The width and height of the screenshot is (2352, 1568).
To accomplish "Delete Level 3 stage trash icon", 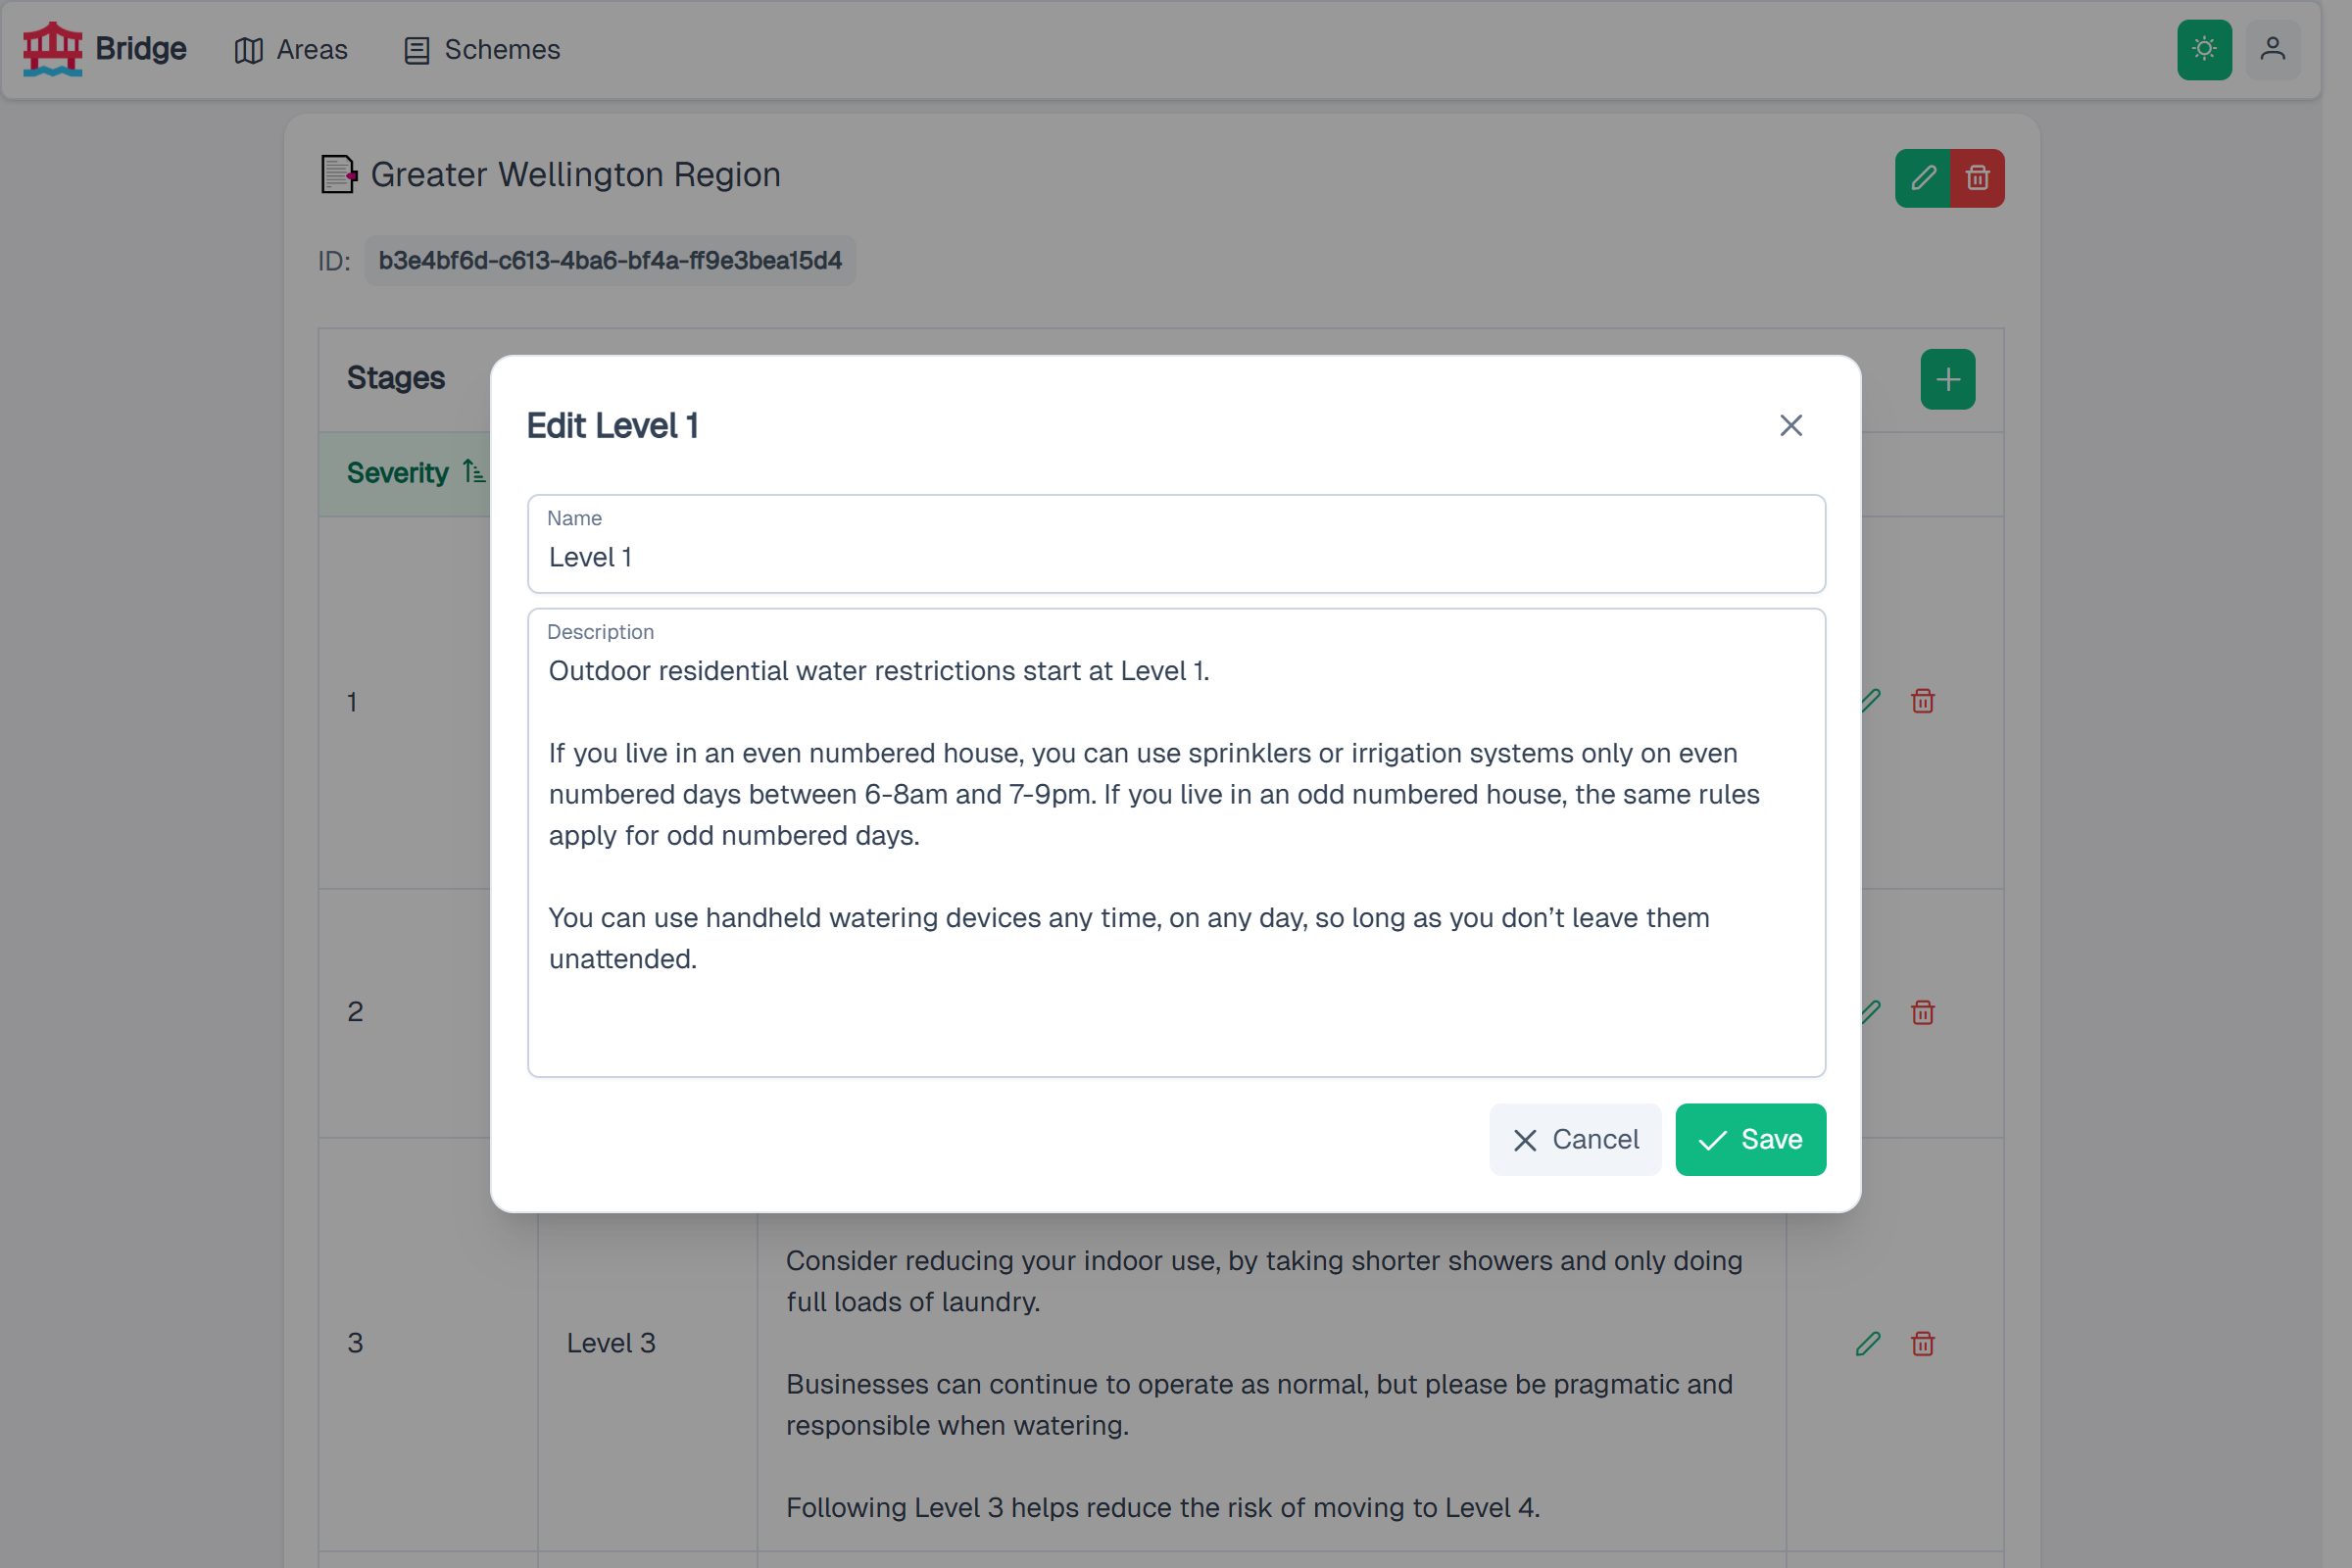I will click(1922, 1343).
